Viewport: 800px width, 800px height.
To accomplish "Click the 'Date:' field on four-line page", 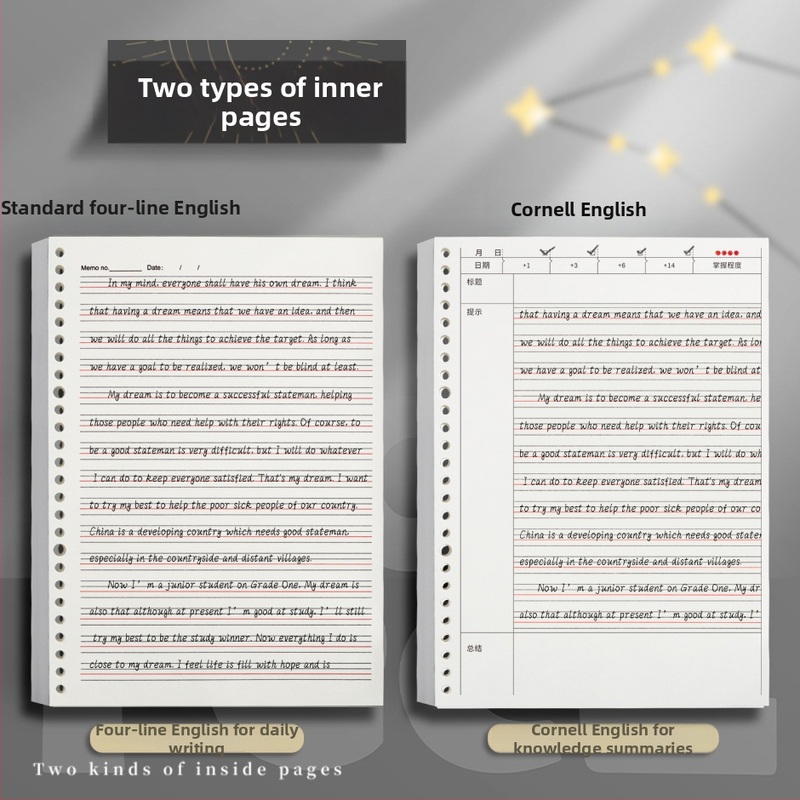I will tap(173, 267).
